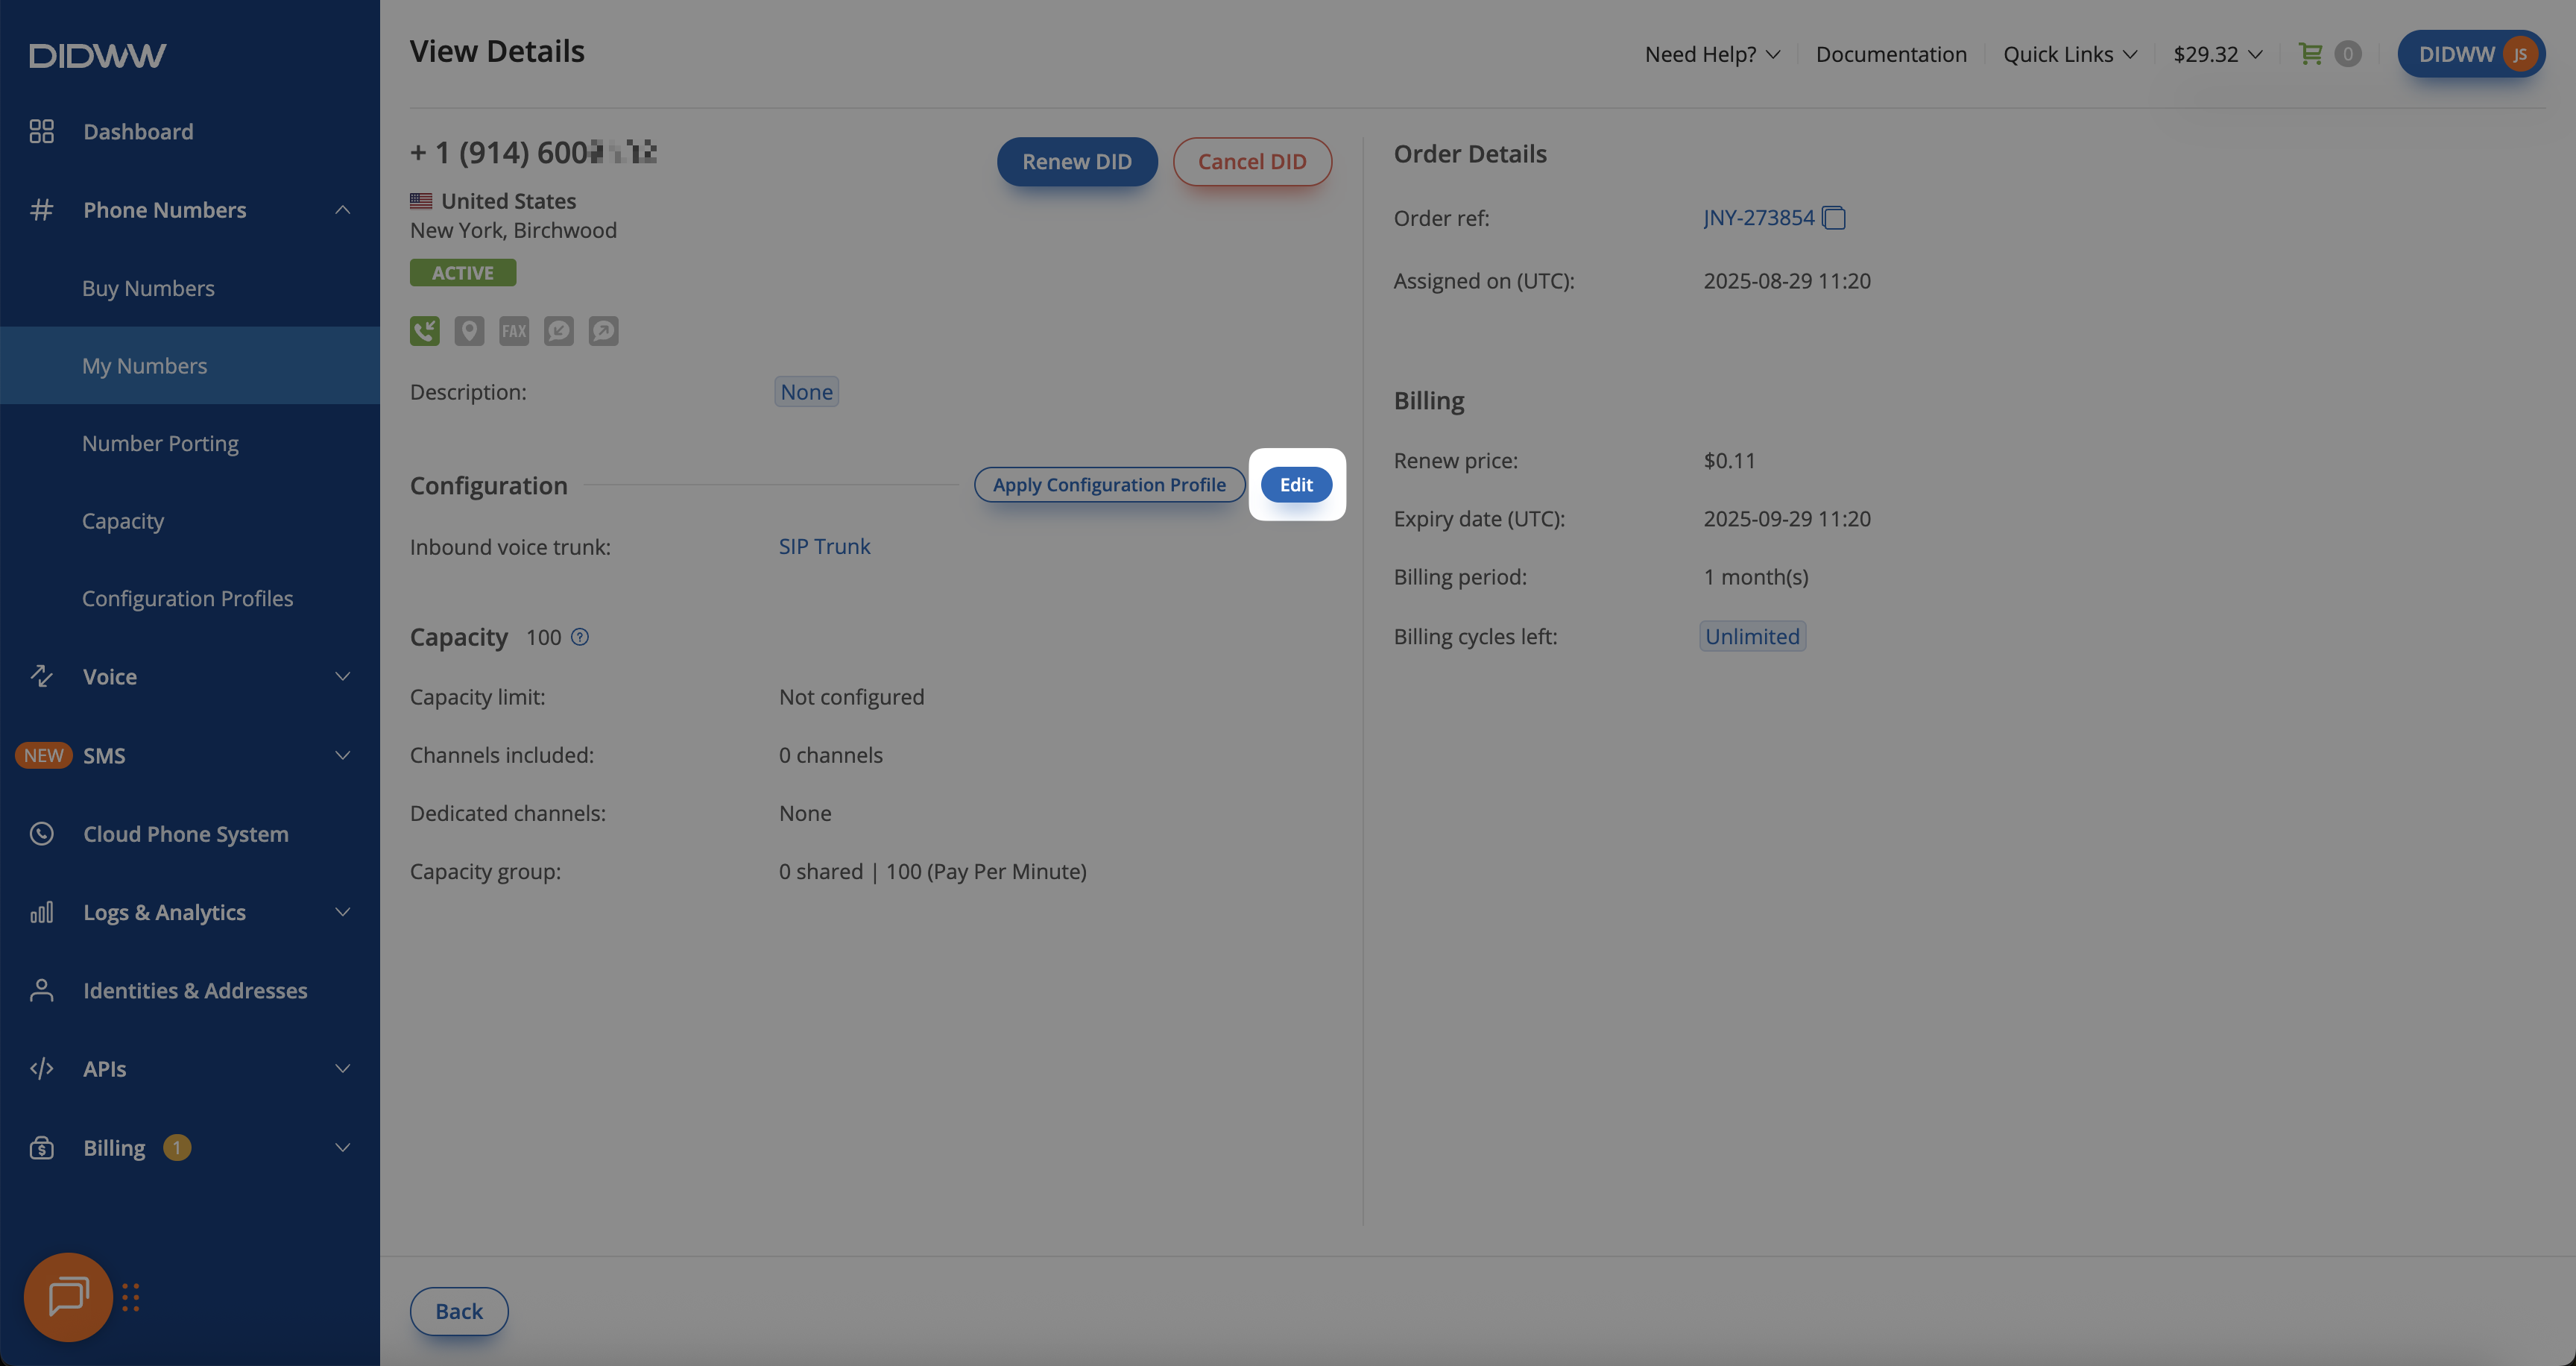
Task: Click the chat widget drag-handle dots
Action: (131, 1297)
